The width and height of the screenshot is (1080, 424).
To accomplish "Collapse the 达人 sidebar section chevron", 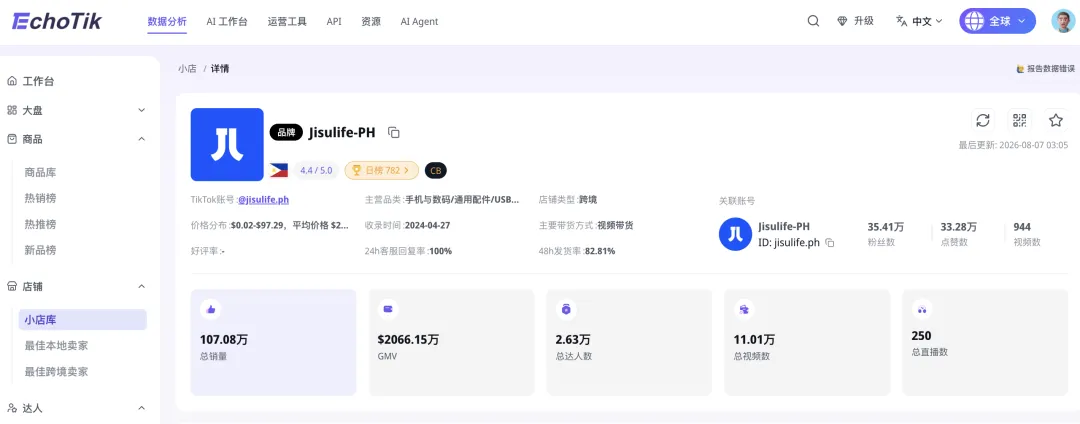I will [x=141, y=408].
